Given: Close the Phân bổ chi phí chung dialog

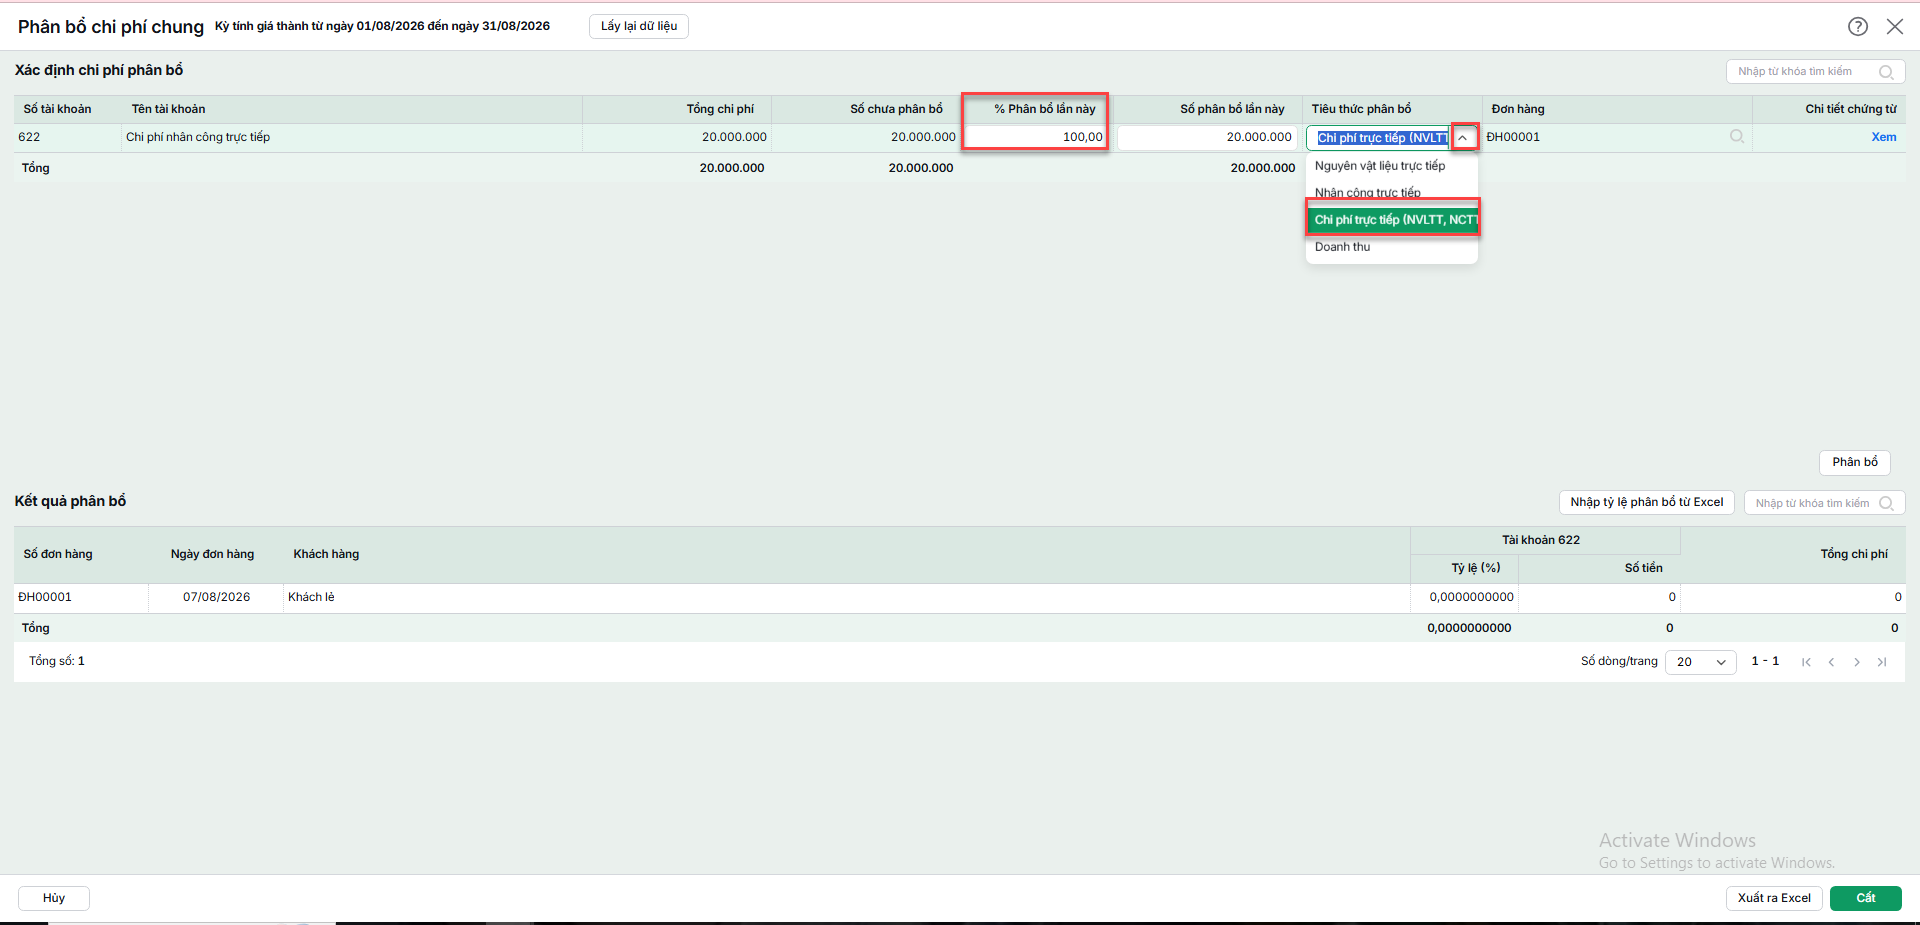Looking at the screenshot, I should 1894,27.
